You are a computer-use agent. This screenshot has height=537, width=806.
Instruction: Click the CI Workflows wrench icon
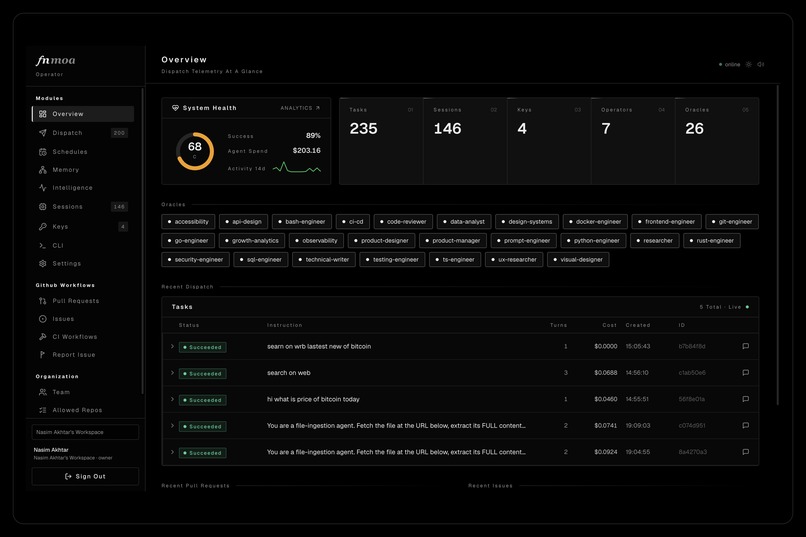tap(43, 337)
